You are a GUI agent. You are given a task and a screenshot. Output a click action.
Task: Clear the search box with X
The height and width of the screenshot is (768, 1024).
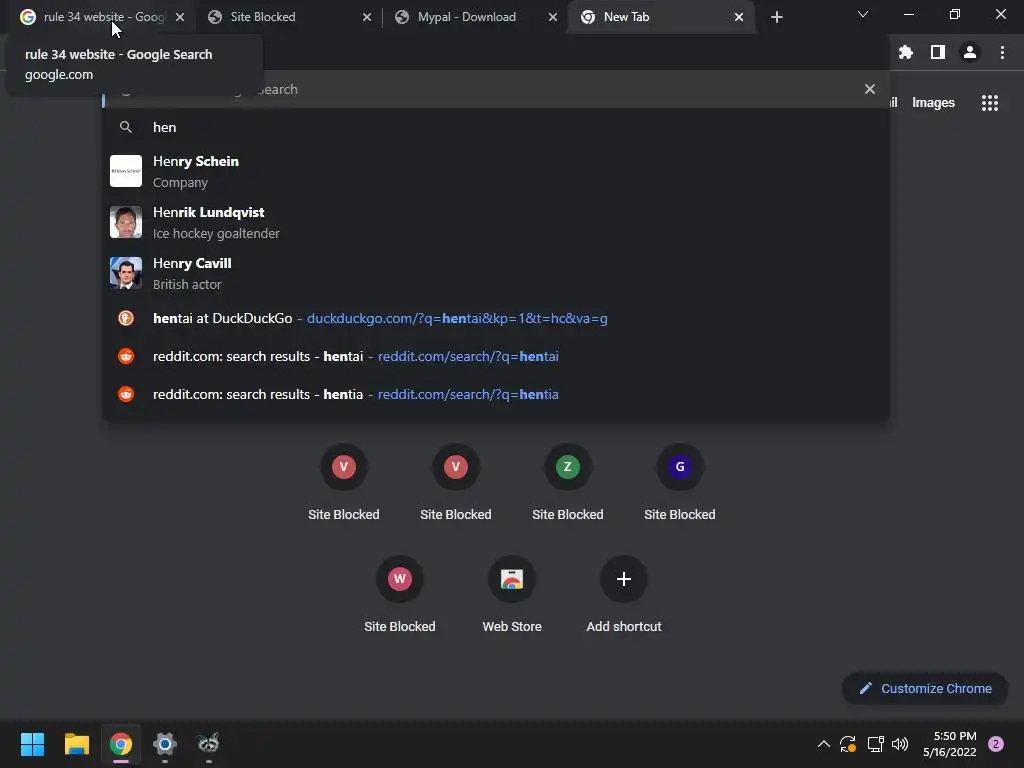click(870, 89)
